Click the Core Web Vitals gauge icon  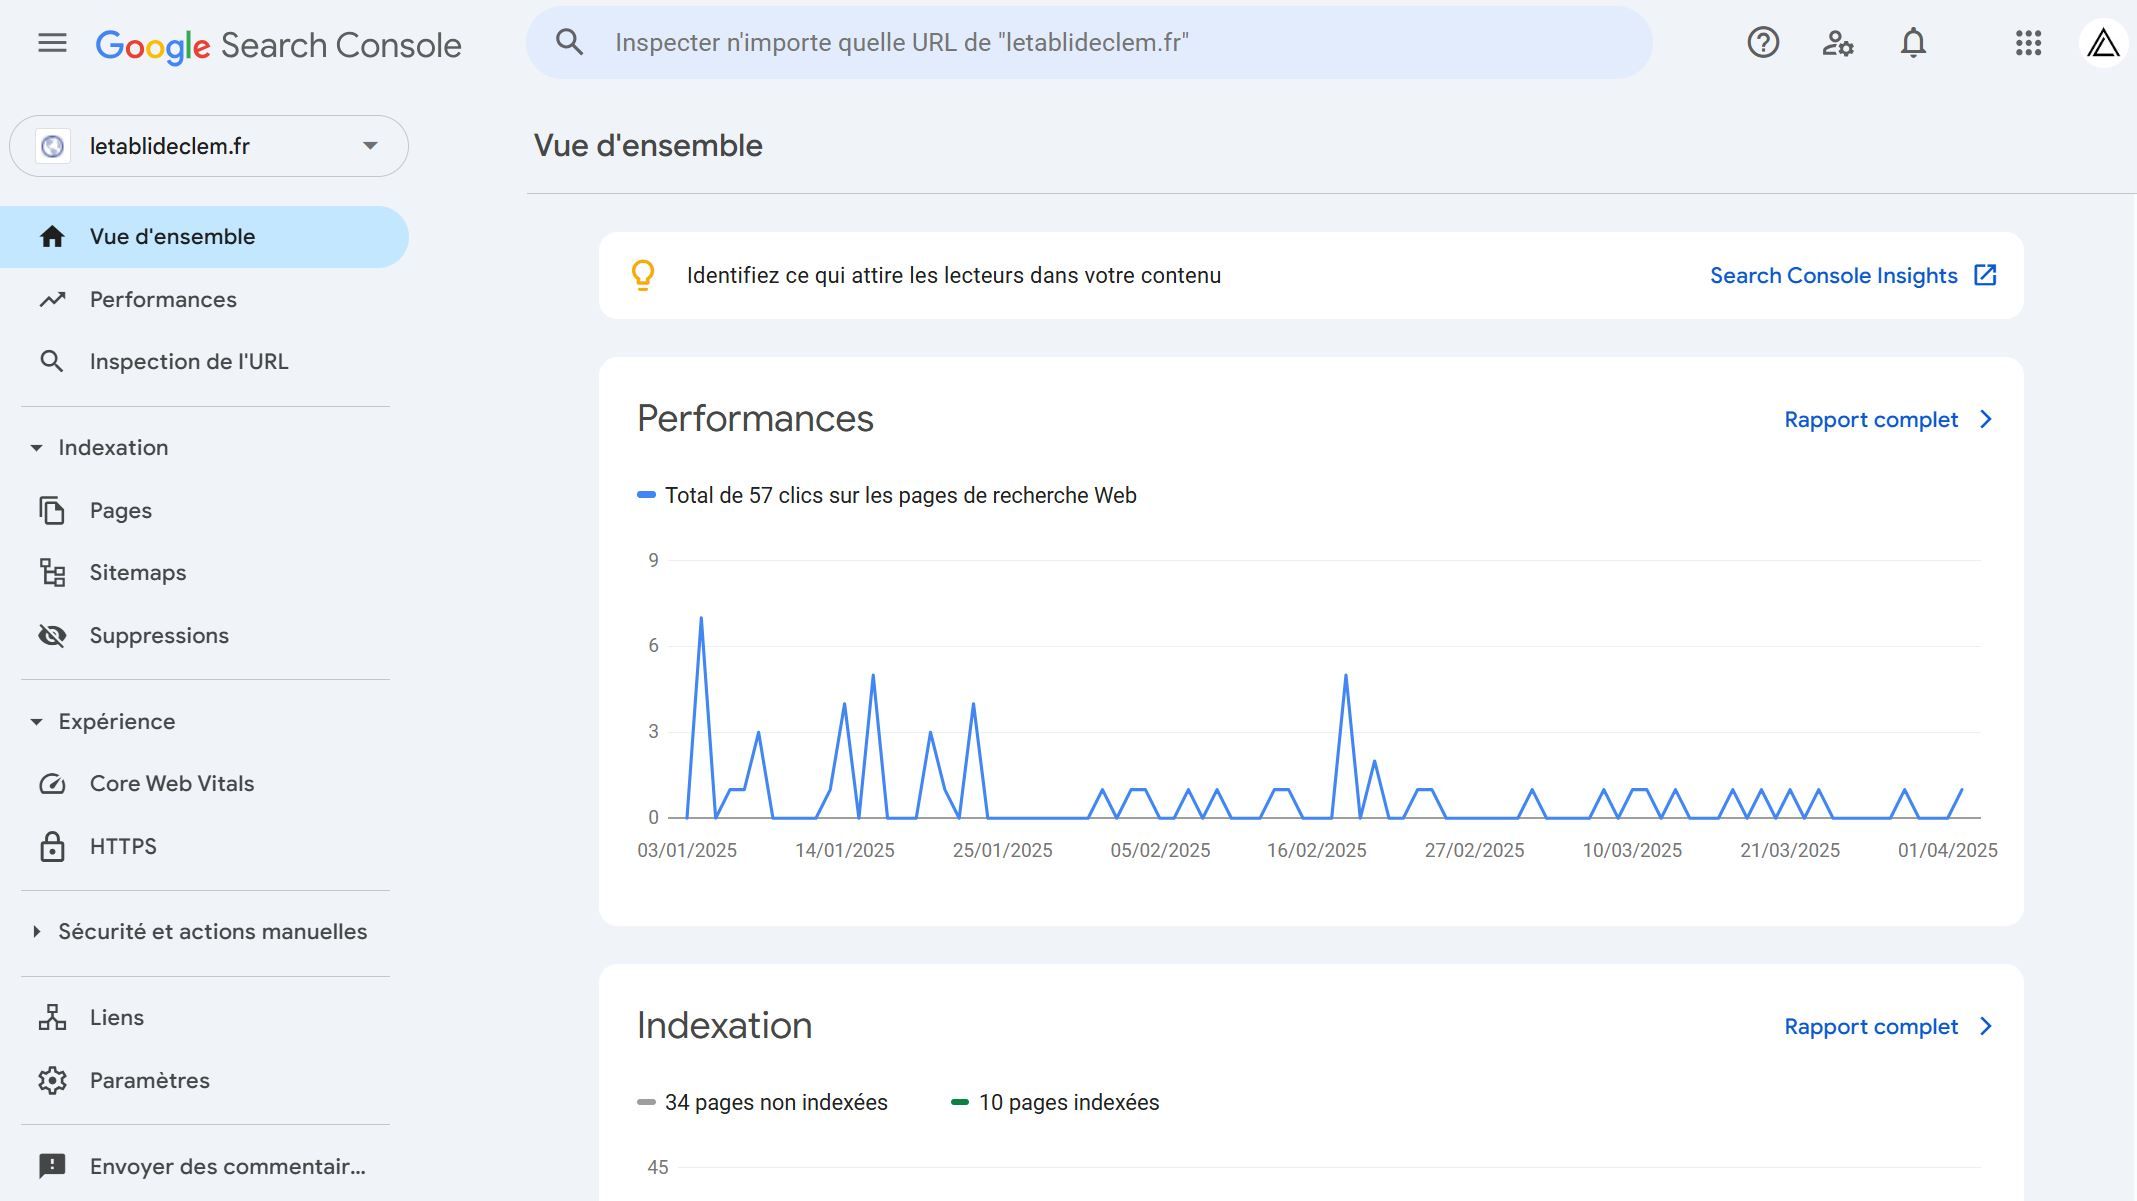(x=52, y=784)
